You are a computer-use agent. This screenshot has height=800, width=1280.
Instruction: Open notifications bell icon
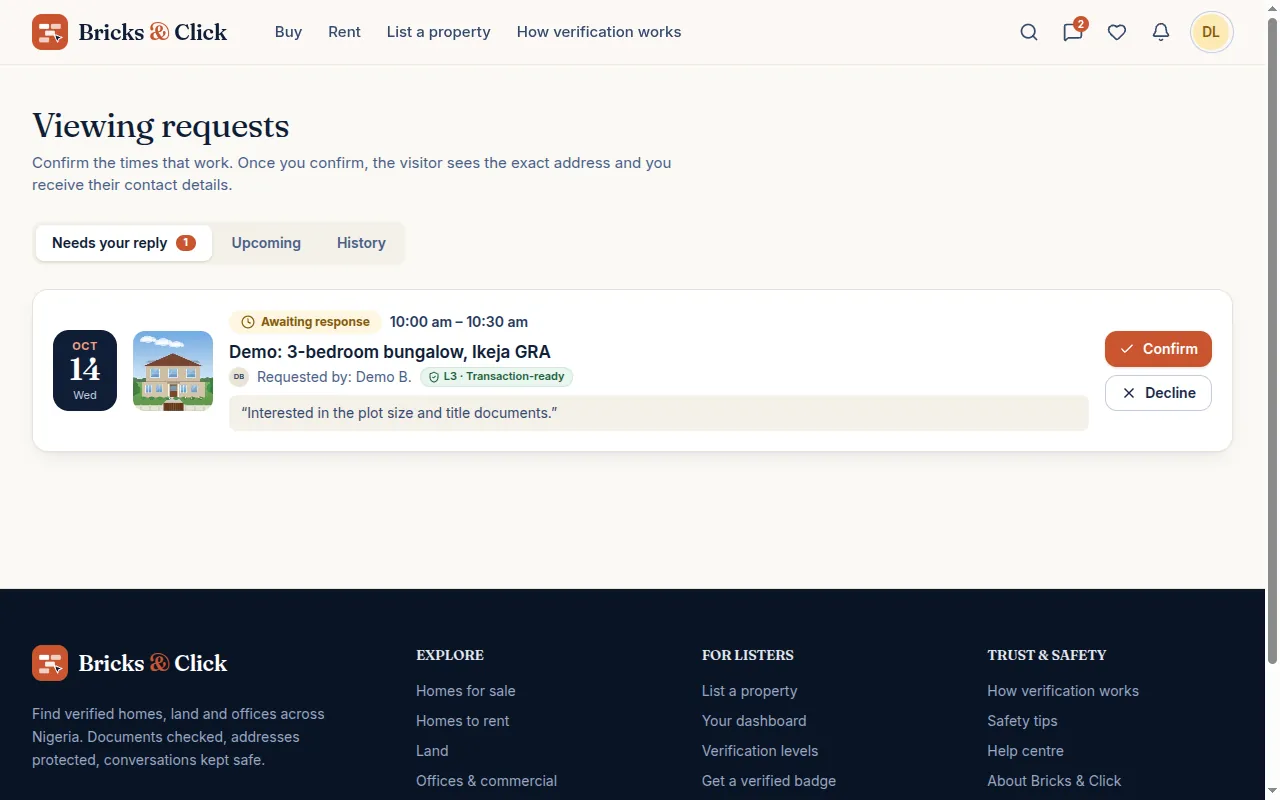tap(1161, 32)
